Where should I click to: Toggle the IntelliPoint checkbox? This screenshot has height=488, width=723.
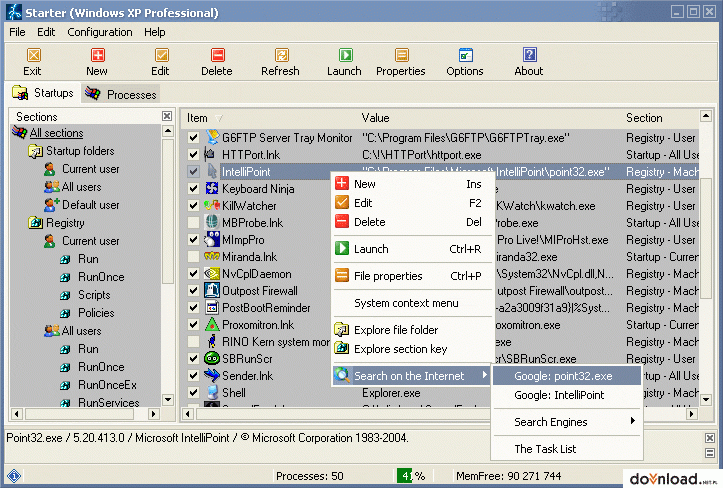[194, 171]
